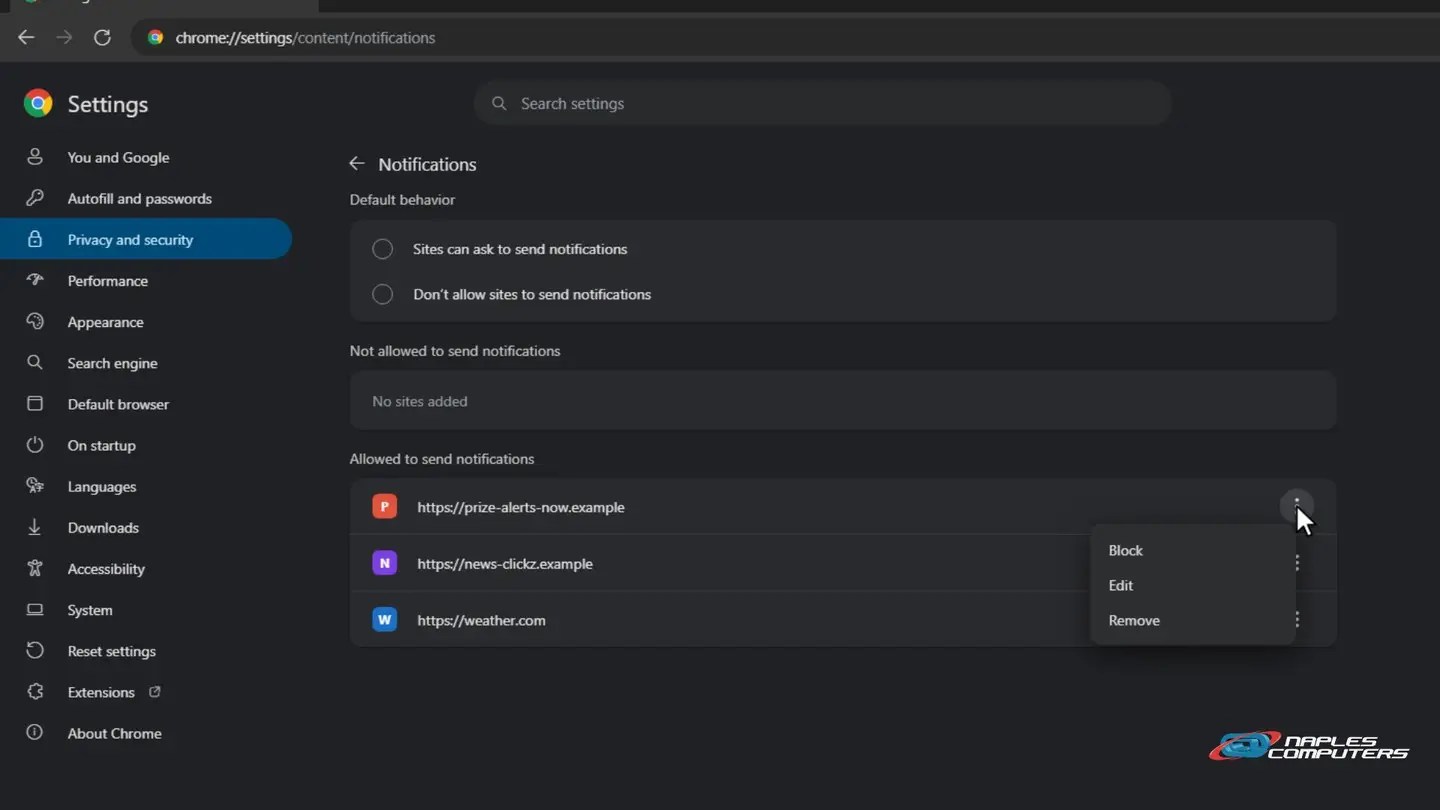Open more actions for news-clickz.example
This screenshot has width=1440, height=810.
click(1297, 563)
